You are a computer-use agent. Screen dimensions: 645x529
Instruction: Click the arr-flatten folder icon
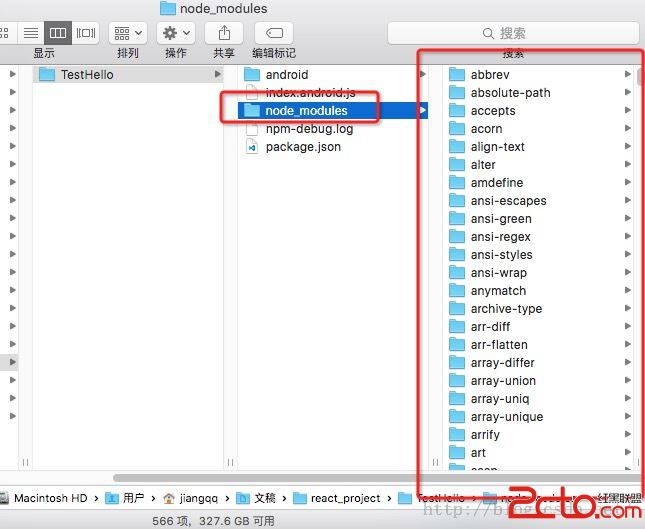coord(457,345)
